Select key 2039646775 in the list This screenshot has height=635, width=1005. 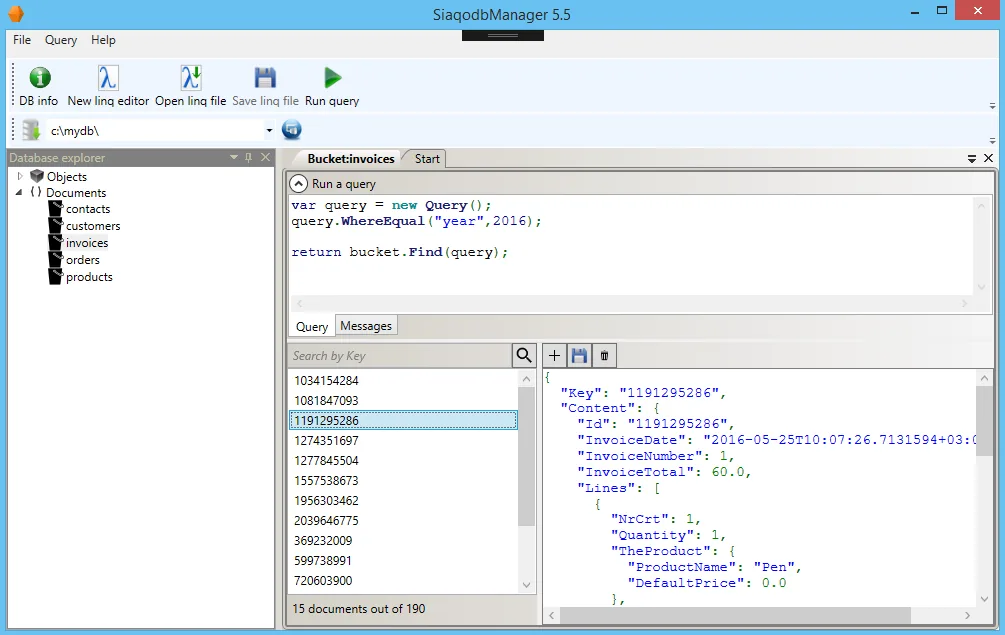coord(403,520)
